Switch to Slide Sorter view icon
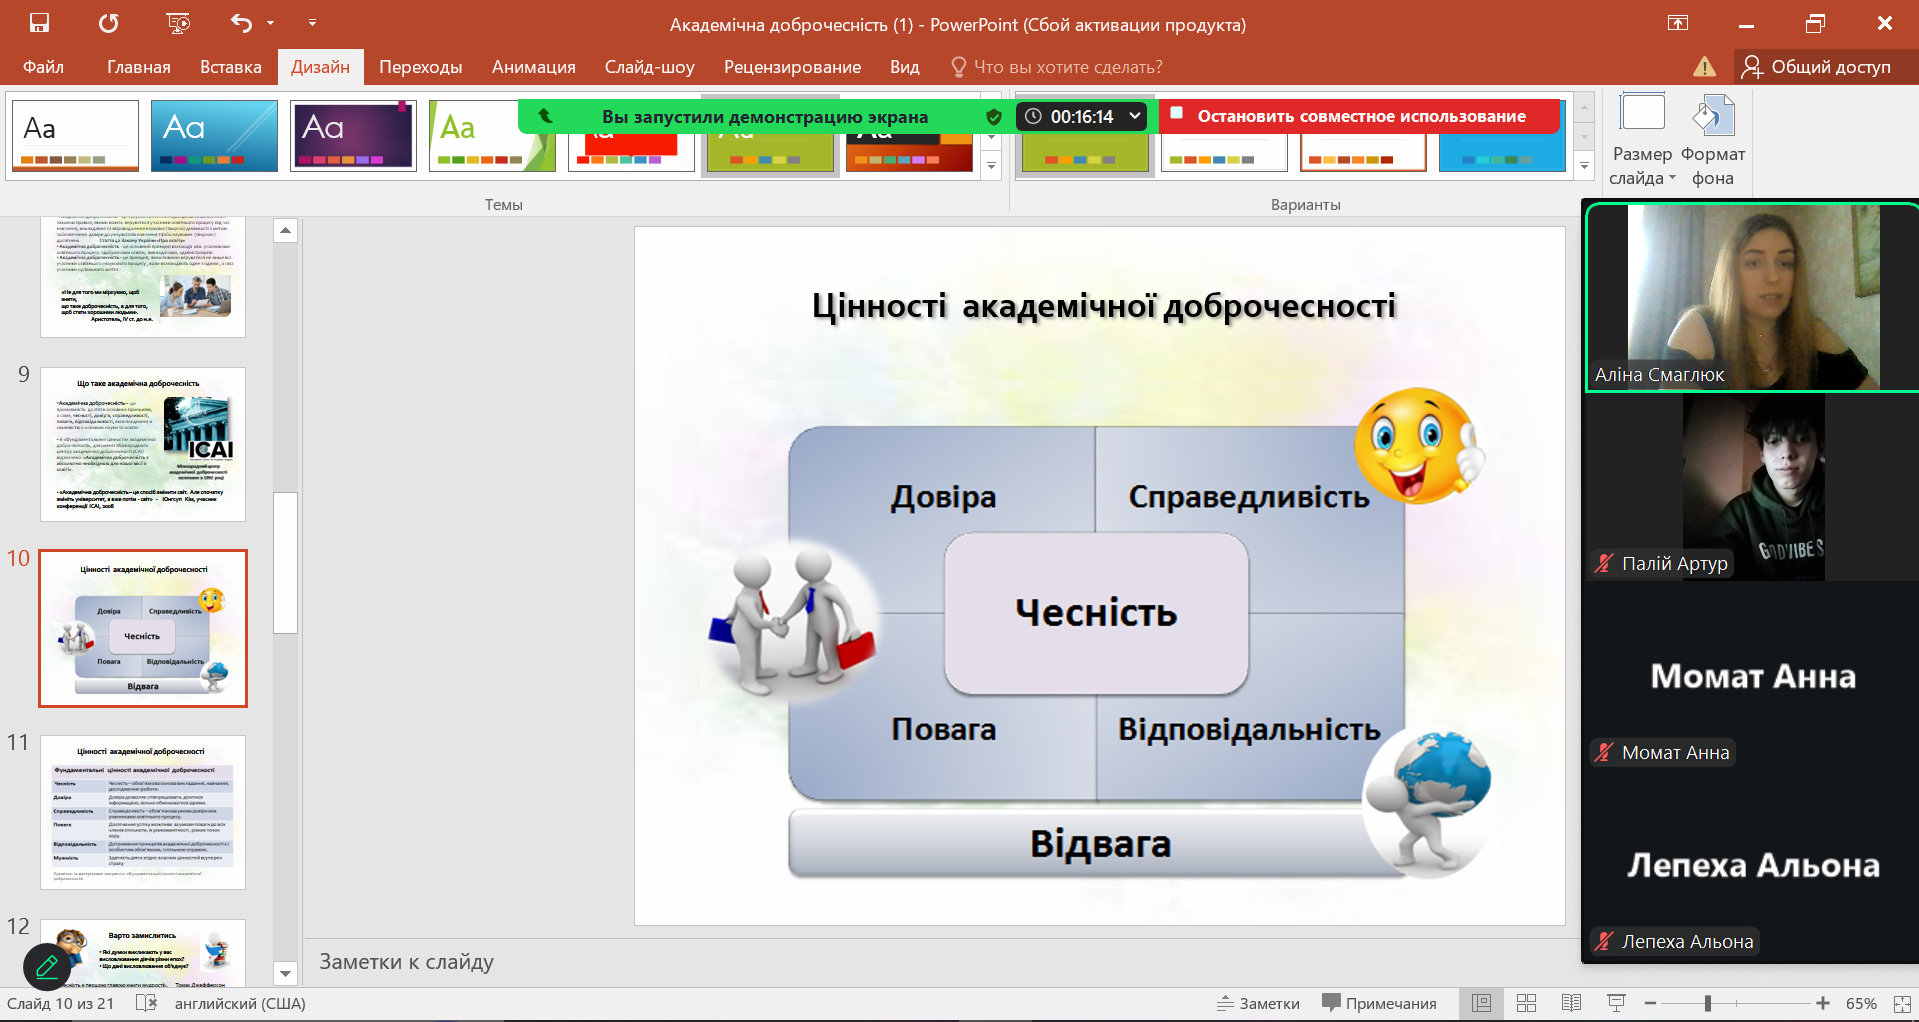Screen dimensions: 1919x1022 1526,1003
